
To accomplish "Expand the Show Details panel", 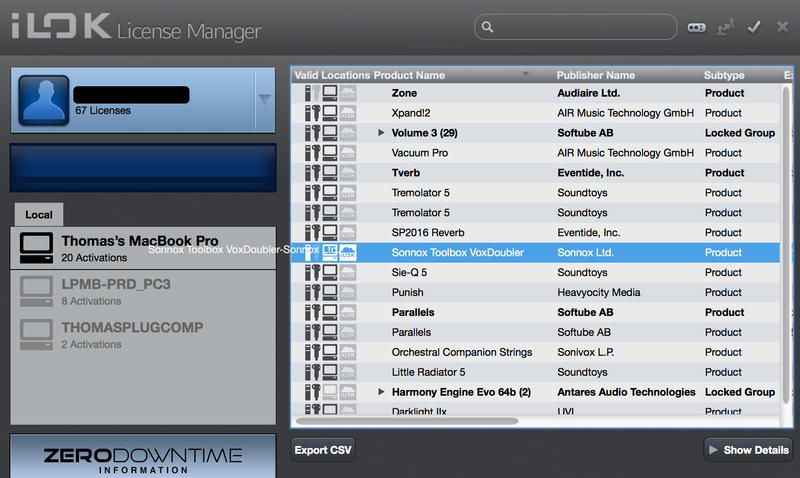I will click(748, 450).
